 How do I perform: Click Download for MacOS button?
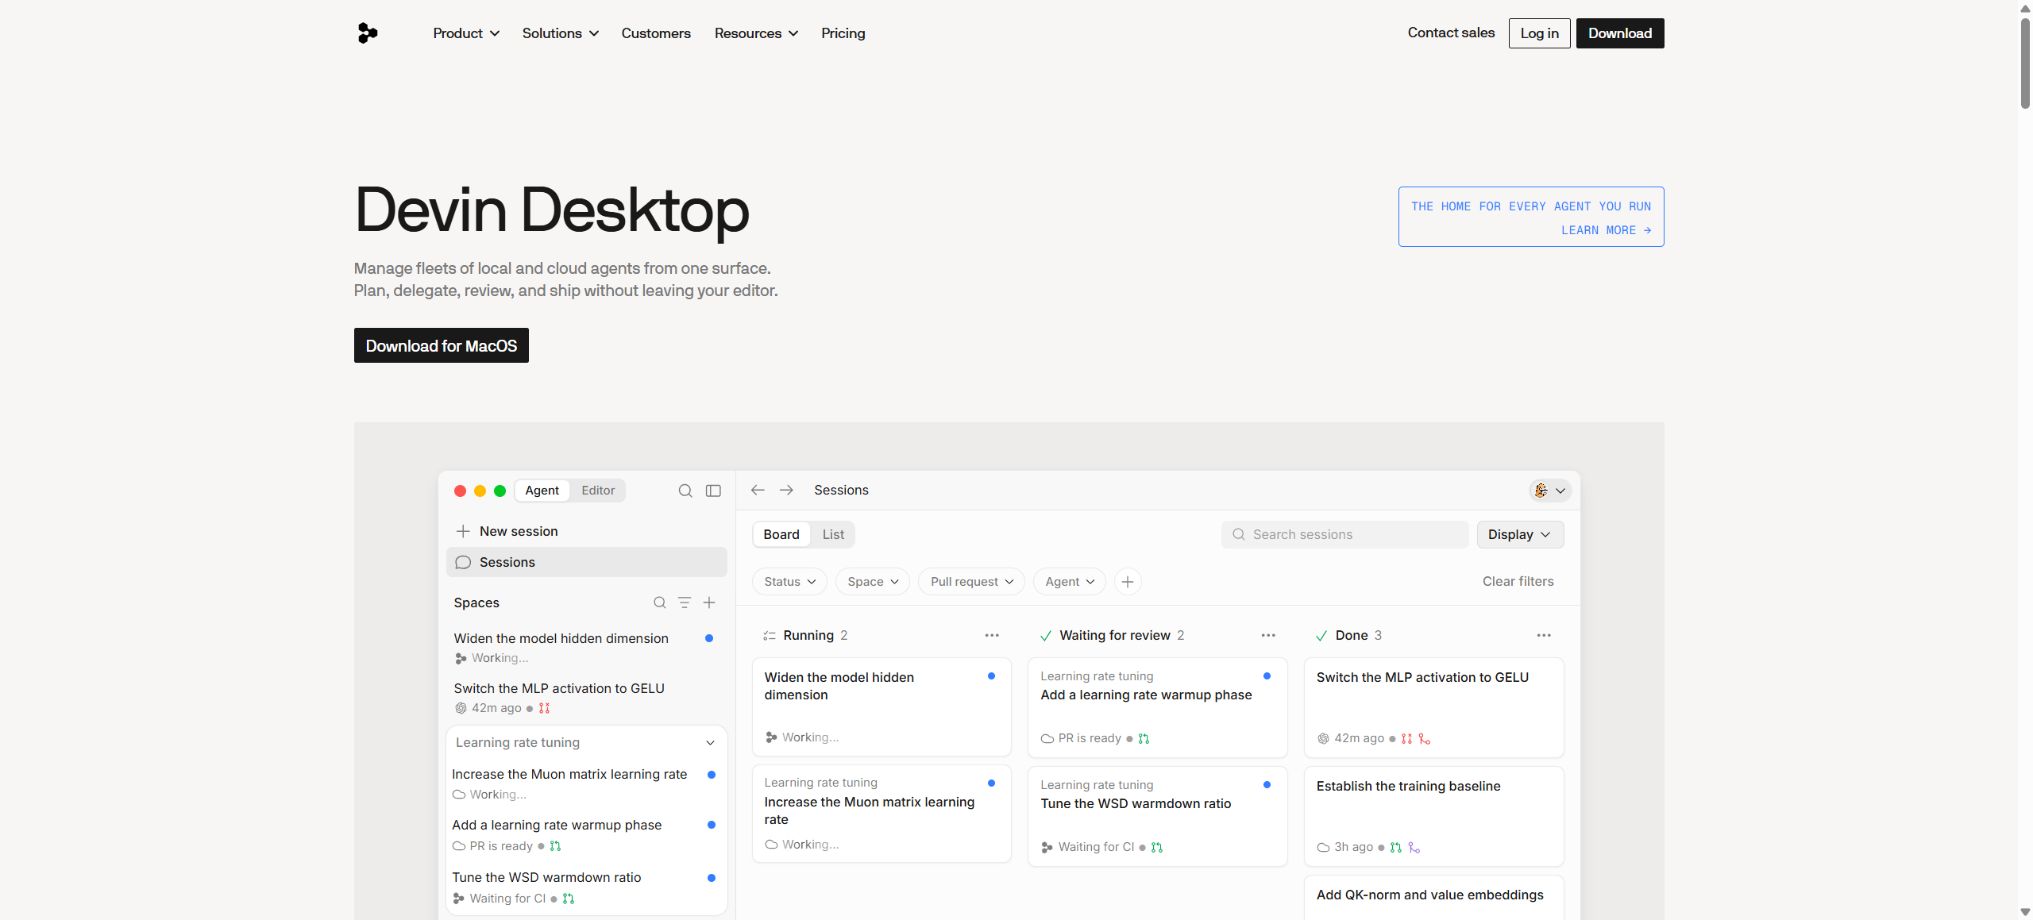pyautogui.click(x=441, y=346)
